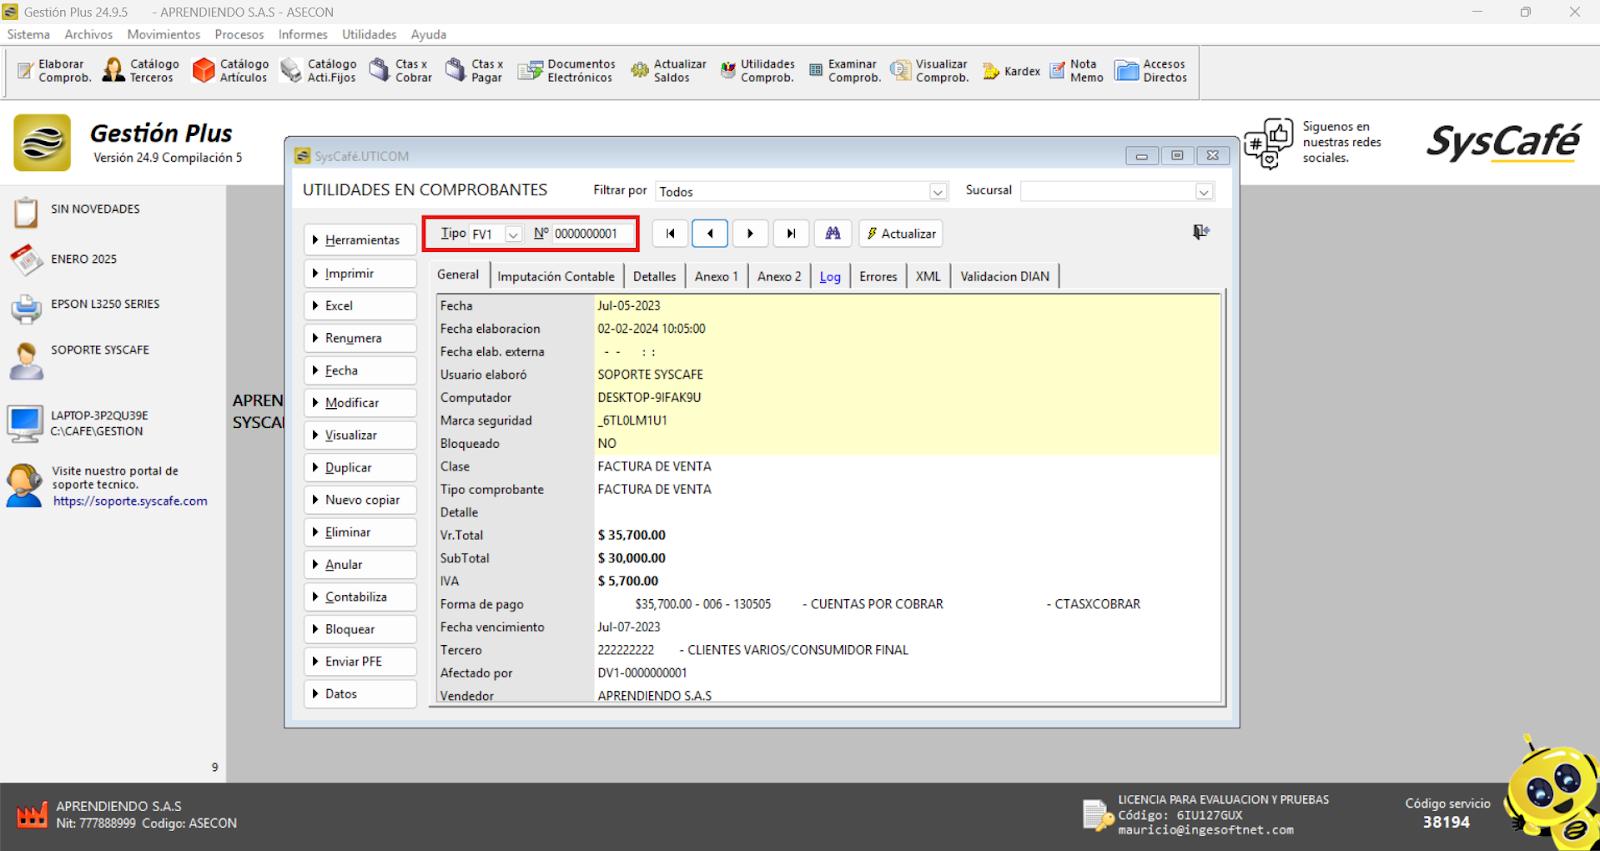Open the soporte.syscafe.com link
Image resolution: width=1600 pixels, height=851 pixels.
coord(130,502)
